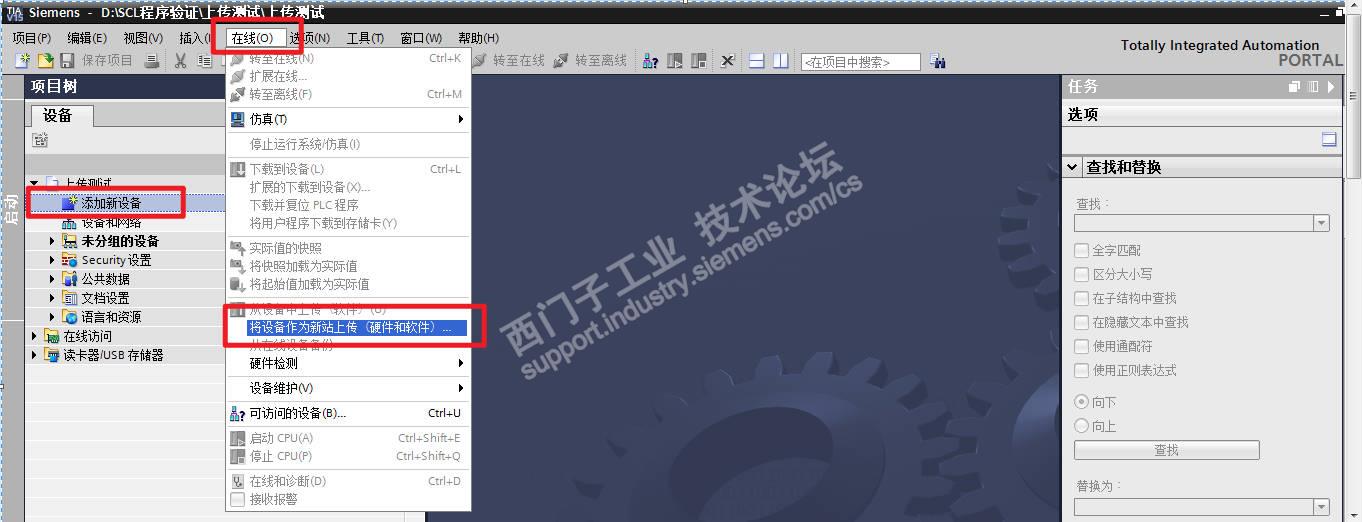Click the 保存项目 save button

(98, 61)
